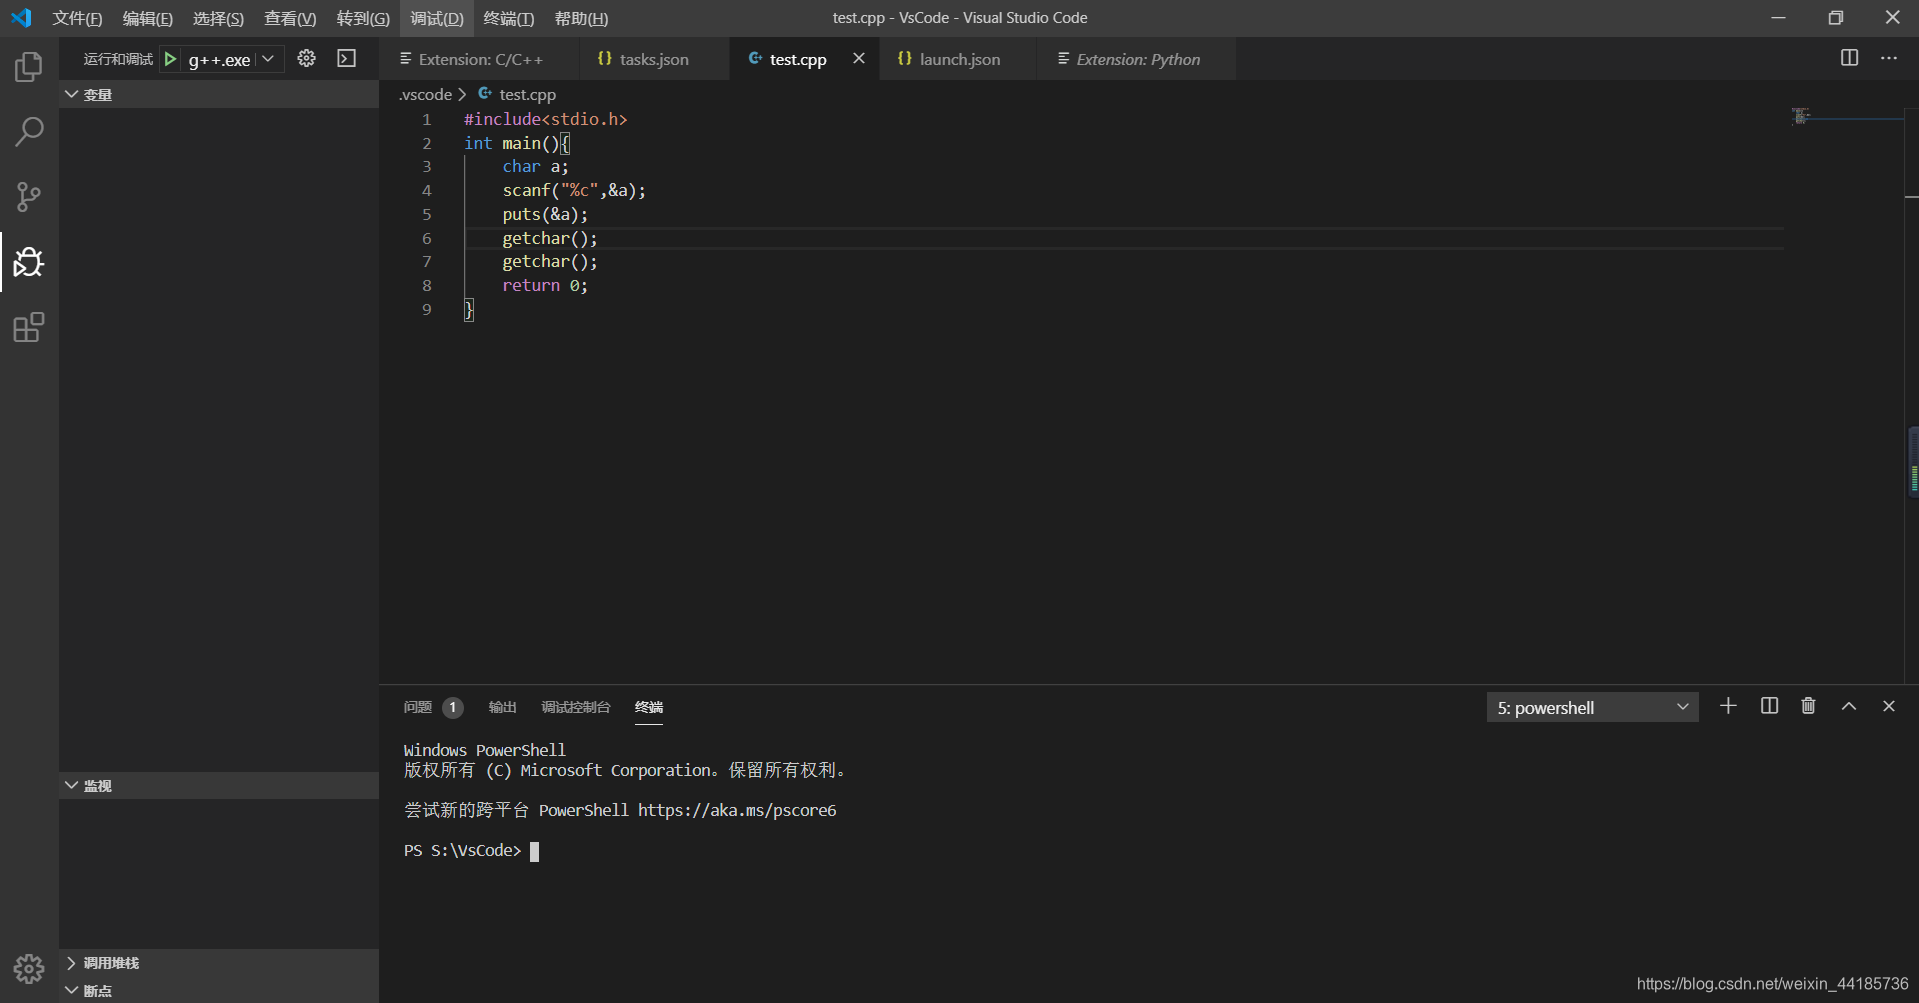Open the 5: powershell terminal selector
1919x1003 pixels.
[1592, 707]
